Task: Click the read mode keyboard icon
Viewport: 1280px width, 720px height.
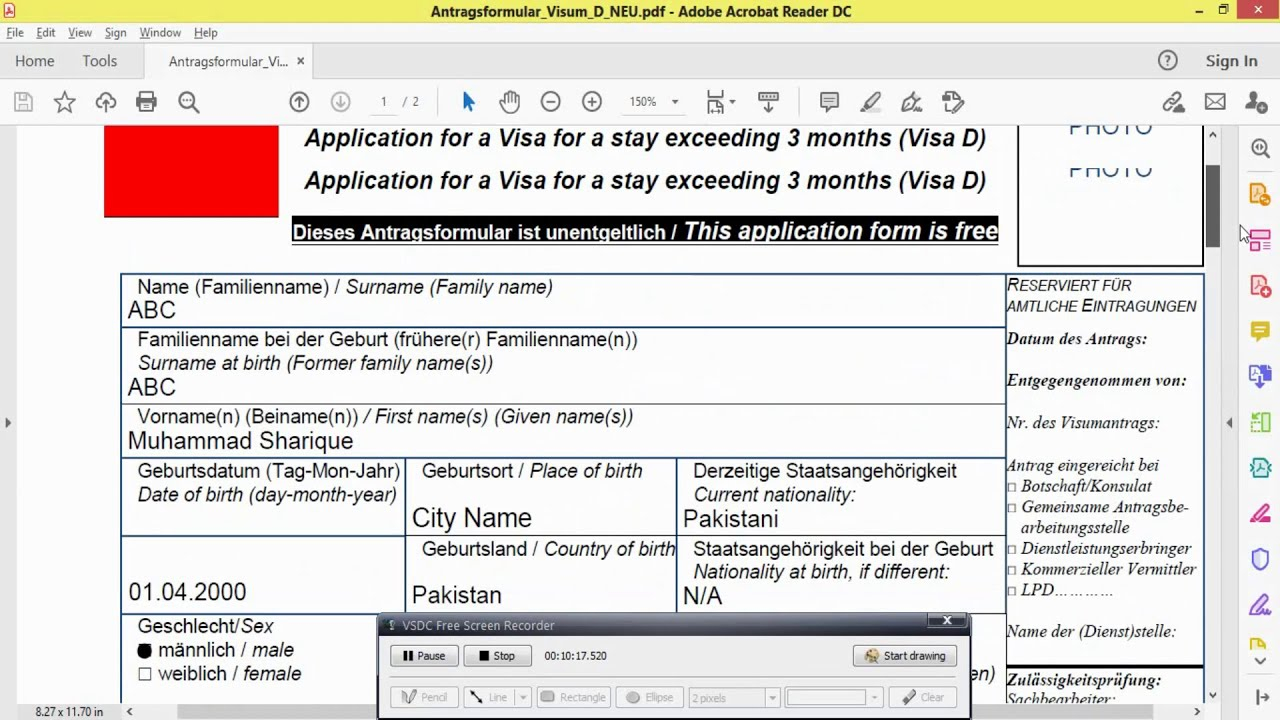Action: click(x=768, y=102)
